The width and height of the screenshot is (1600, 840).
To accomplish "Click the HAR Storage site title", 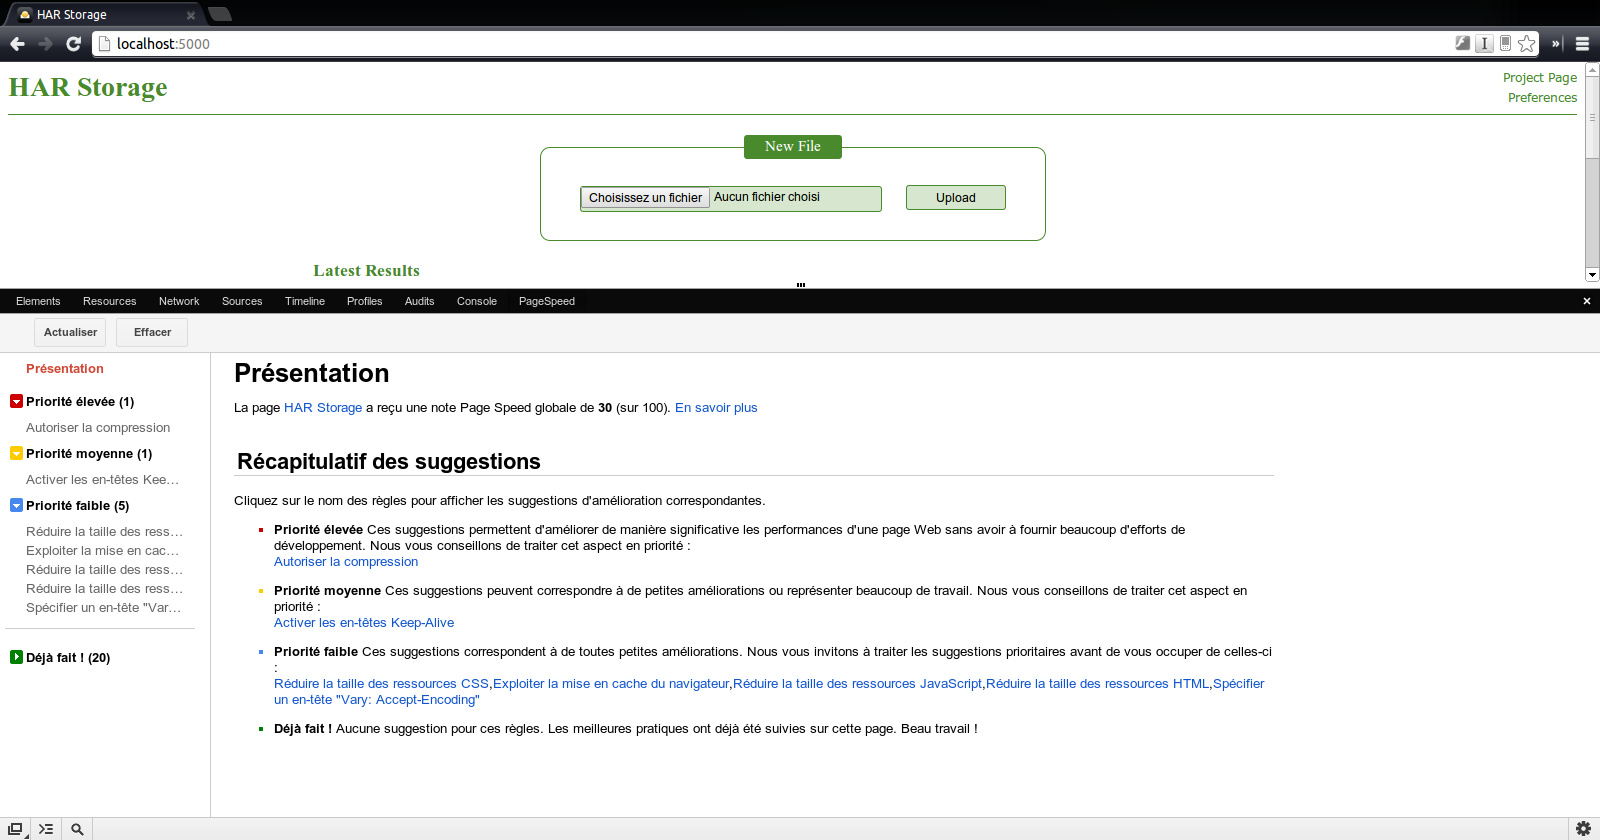I will pos(88,87).
